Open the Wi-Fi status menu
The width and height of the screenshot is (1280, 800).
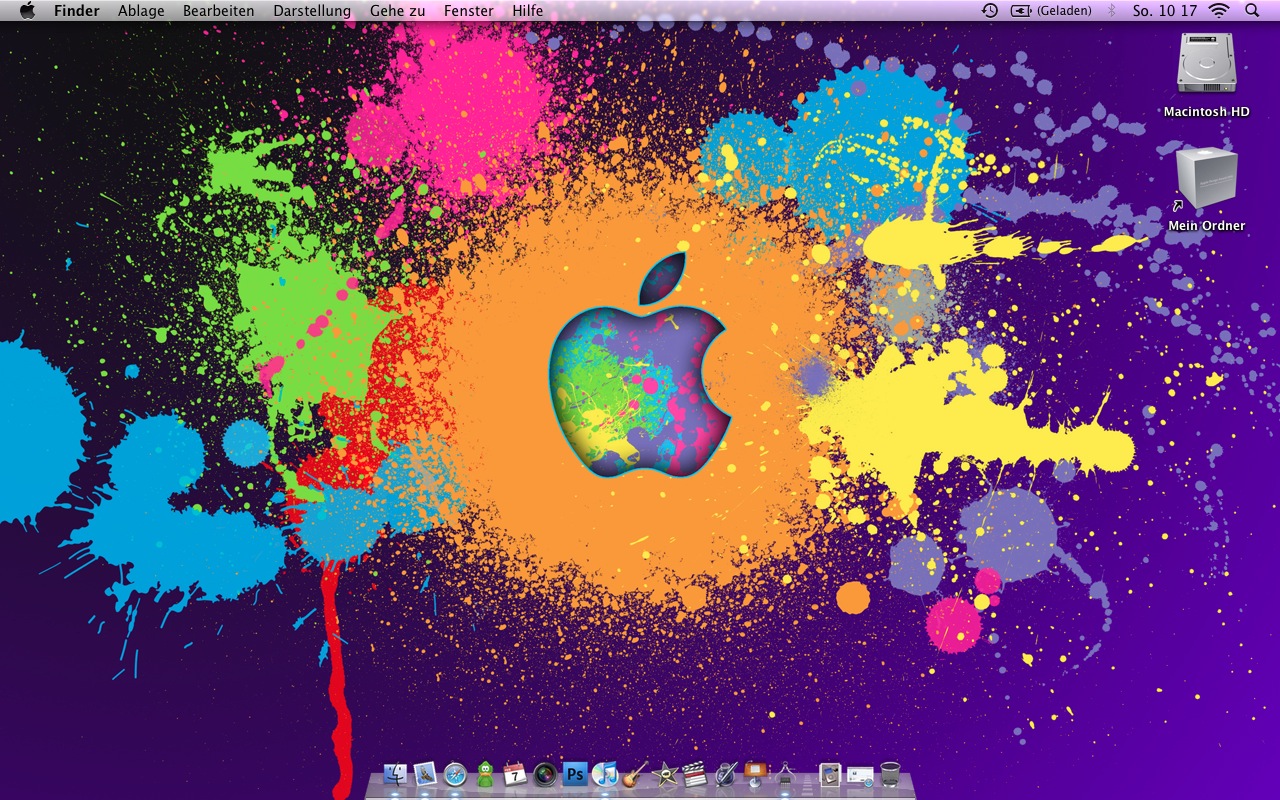pos(1219,11)
